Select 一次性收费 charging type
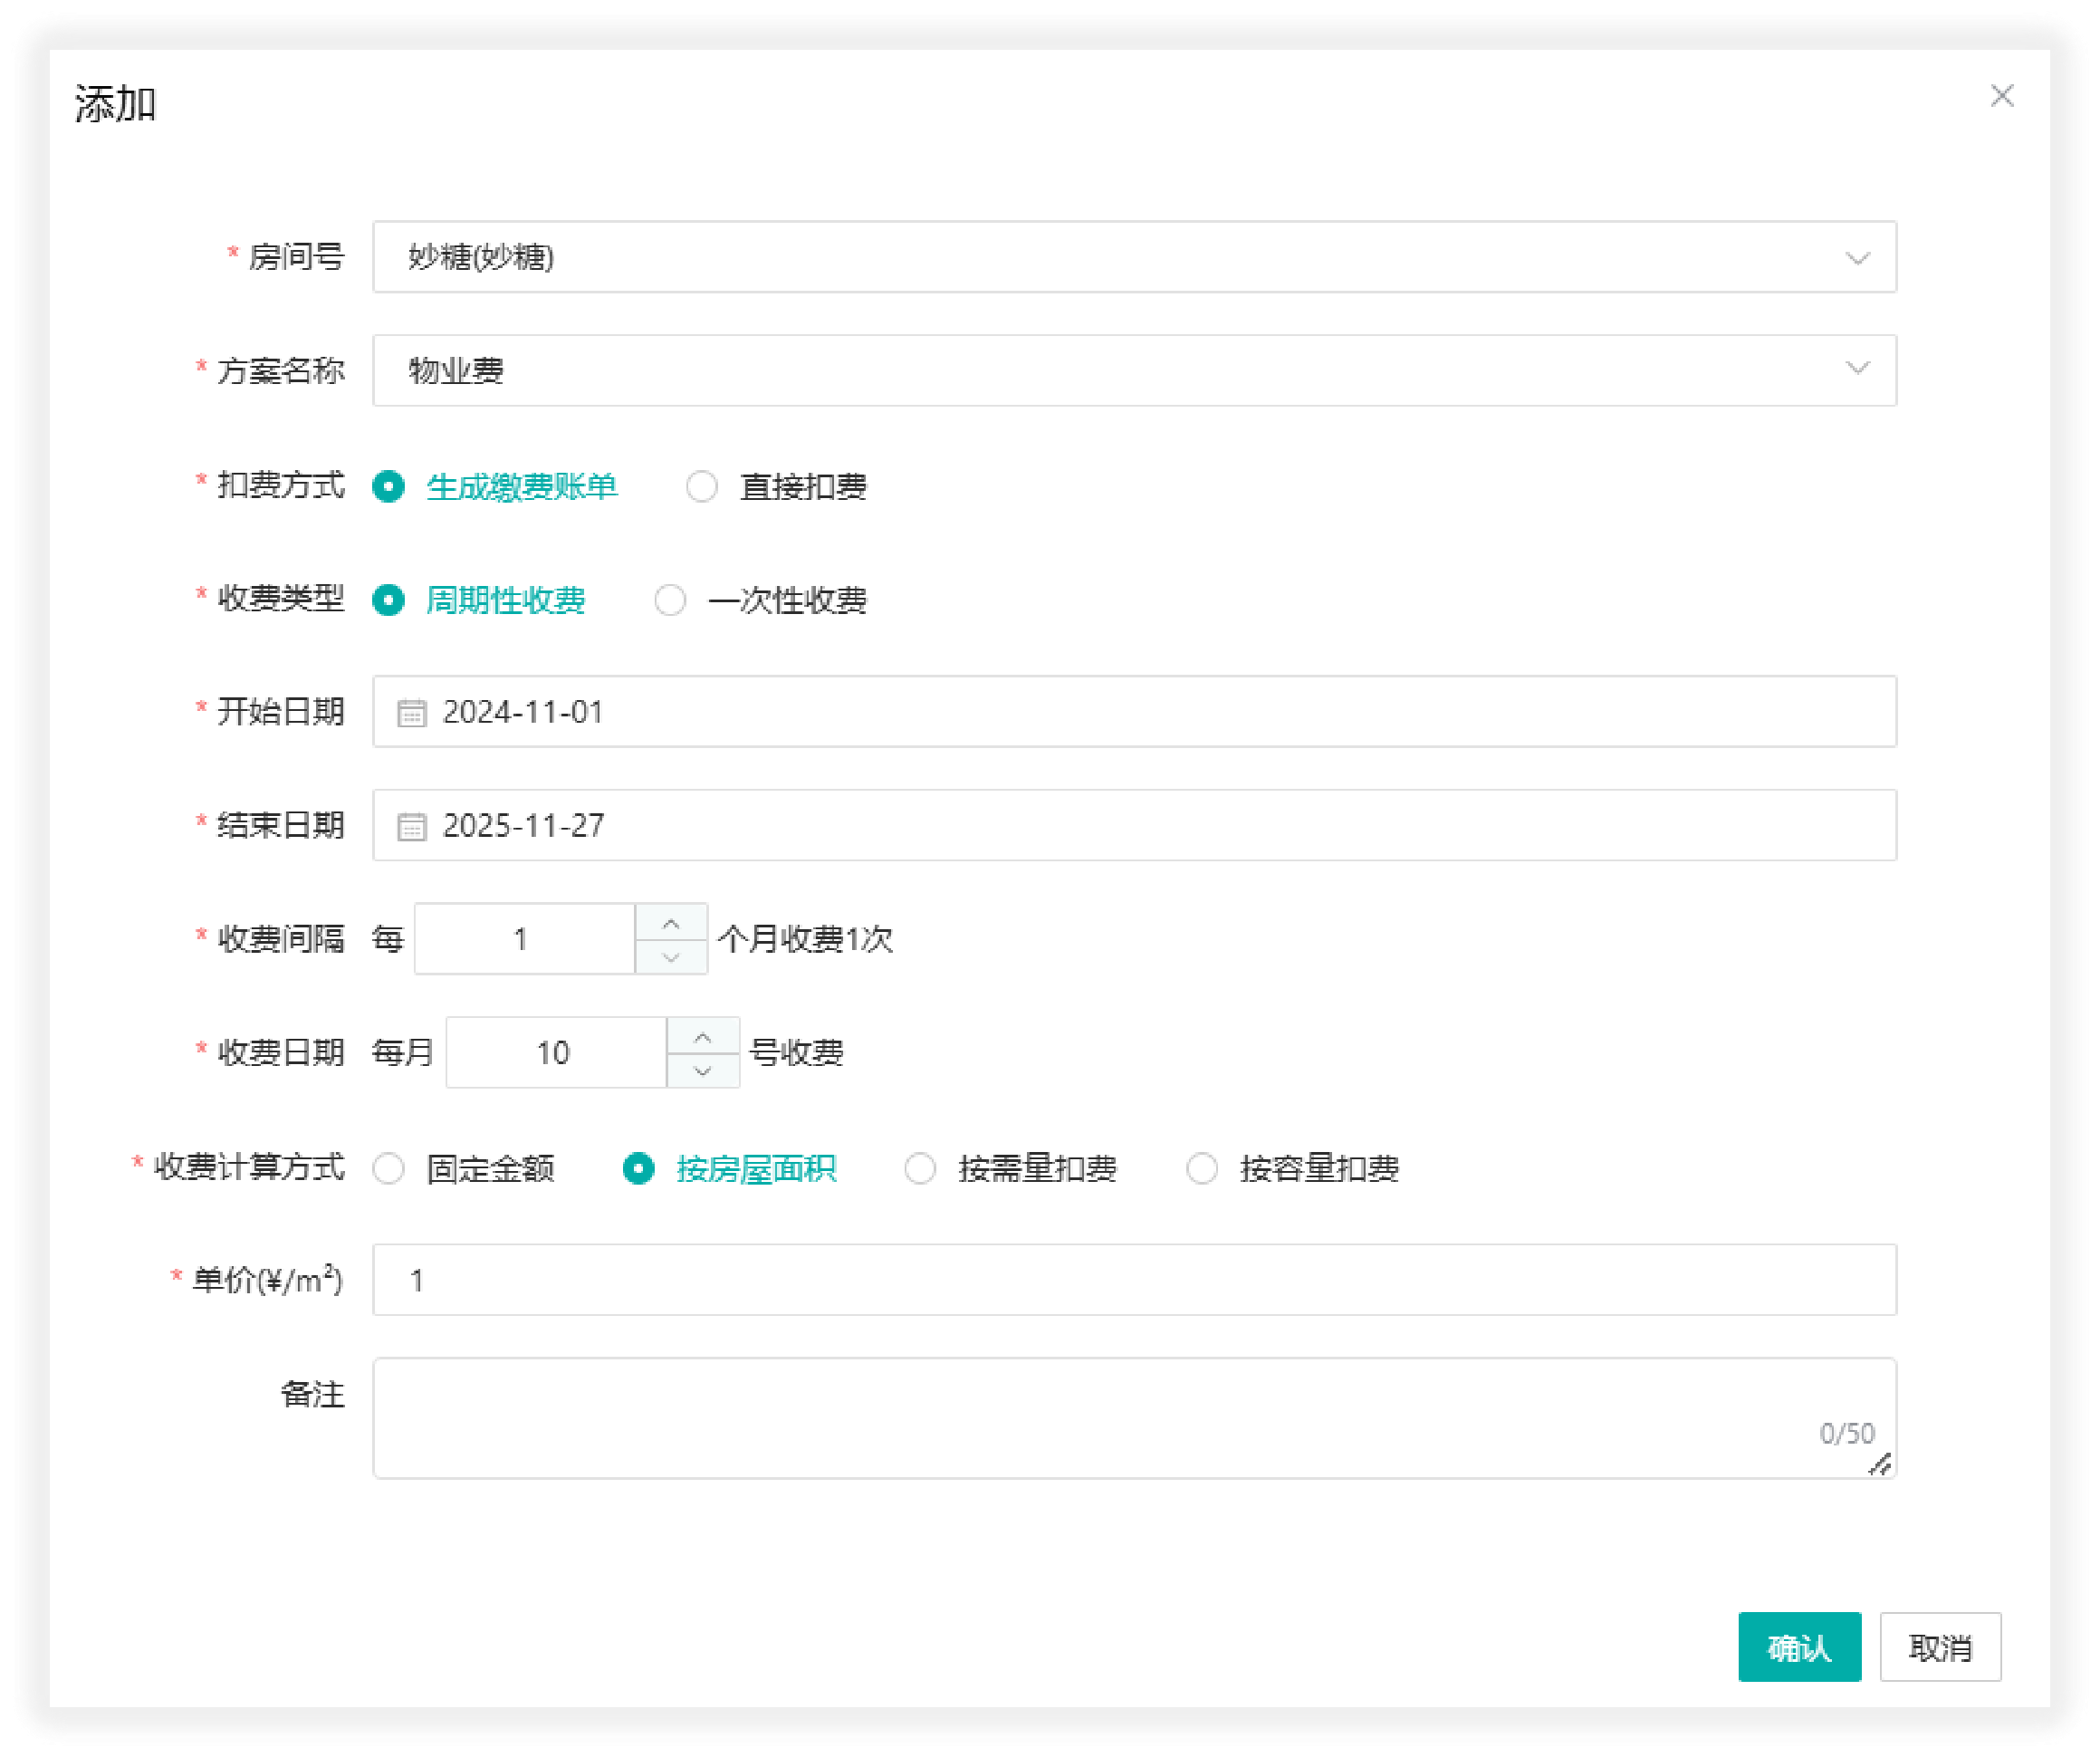Viewport: 2100px width, 1757px height. click(669, 600)
